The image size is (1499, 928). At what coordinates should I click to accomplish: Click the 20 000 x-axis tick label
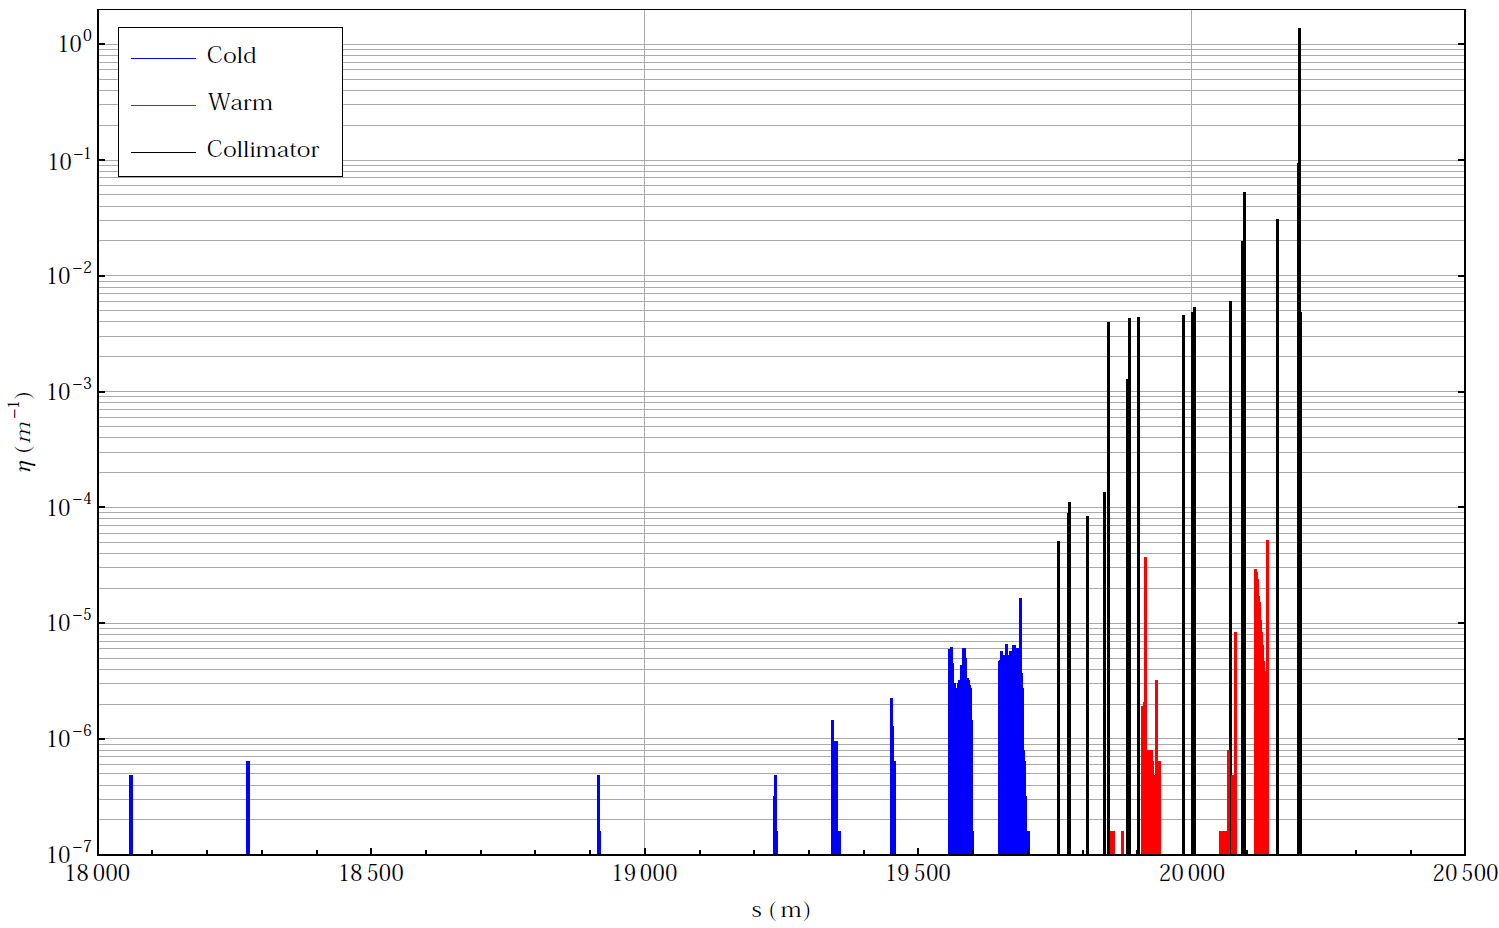1191,874
